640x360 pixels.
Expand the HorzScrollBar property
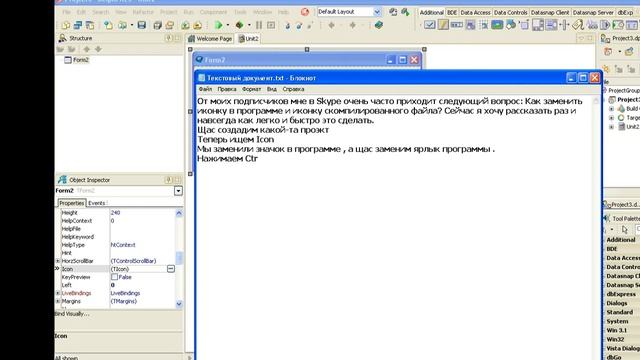click(x=58, y=261)
